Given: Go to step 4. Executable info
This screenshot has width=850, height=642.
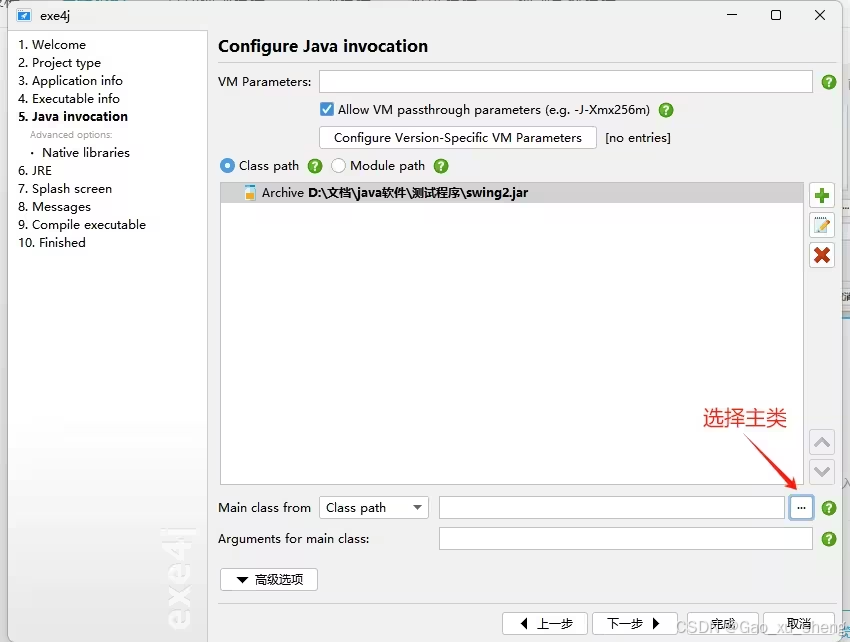Looking at the screenshot, I should [69, 99].
